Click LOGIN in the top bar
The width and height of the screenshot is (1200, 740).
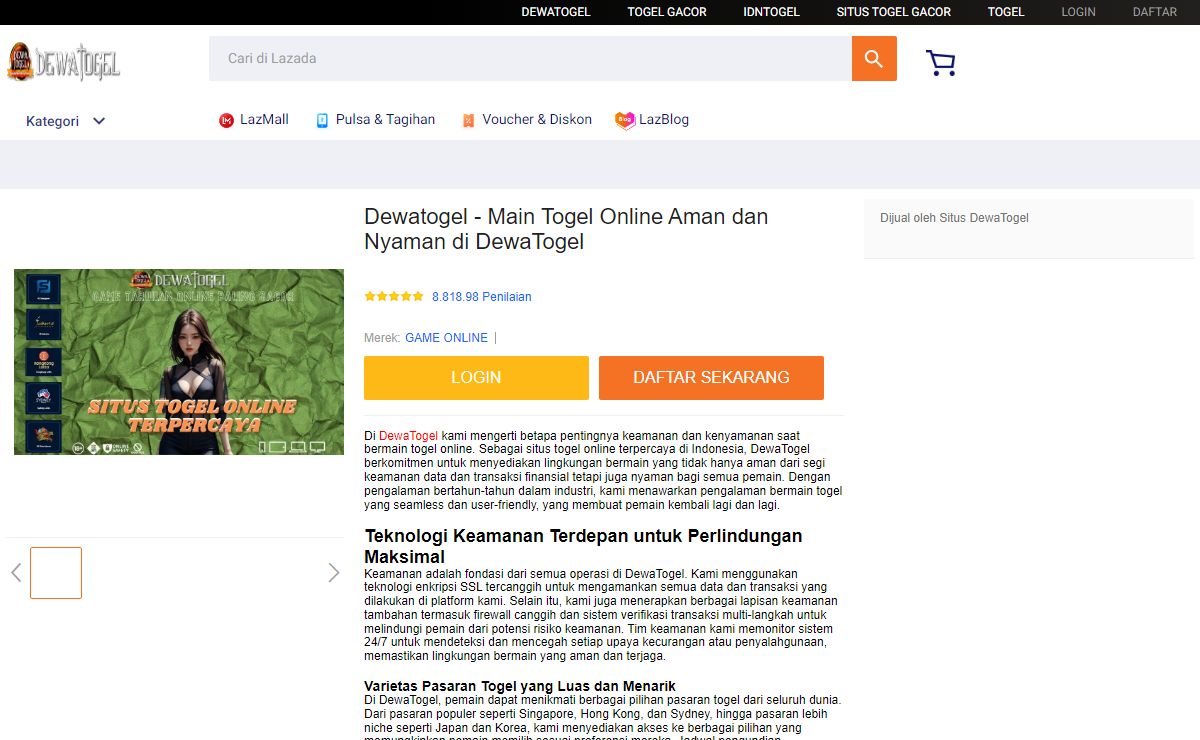pos(1078,12)
